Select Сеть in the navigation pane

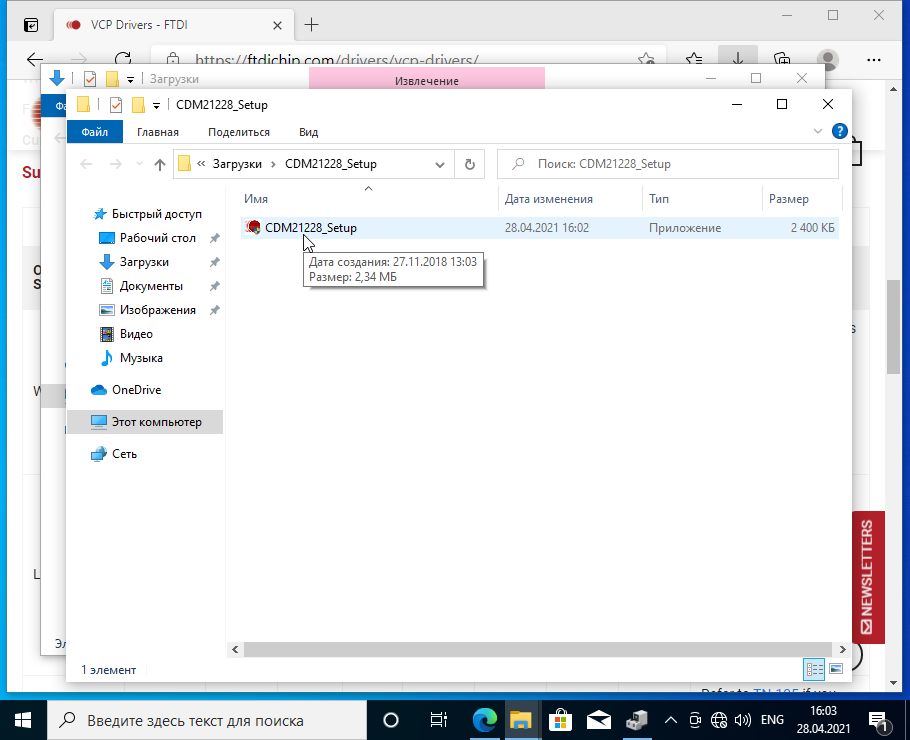(124, 454)
